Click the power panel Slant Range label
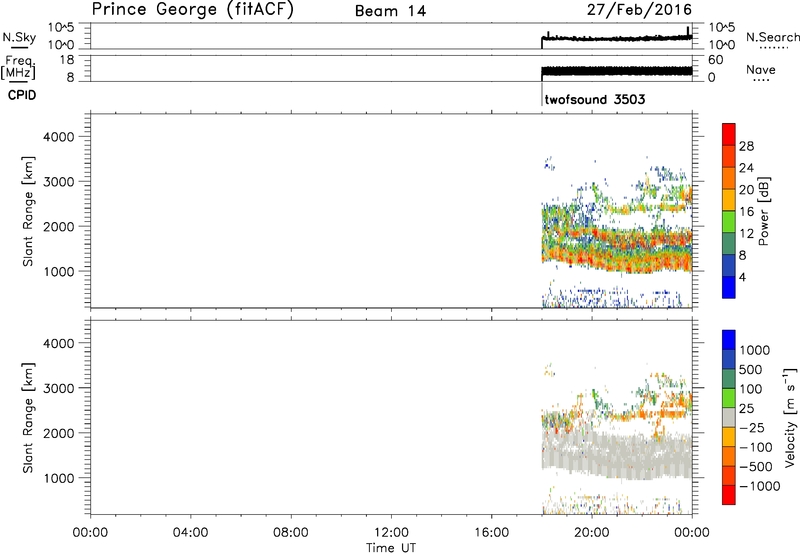This screenshot has height=554, width=800. tap(28, 211)
